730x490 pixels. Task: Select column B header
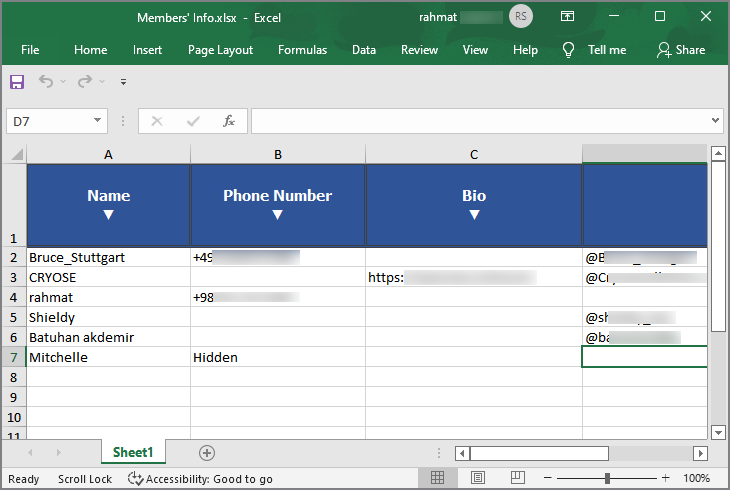point(278,154)
